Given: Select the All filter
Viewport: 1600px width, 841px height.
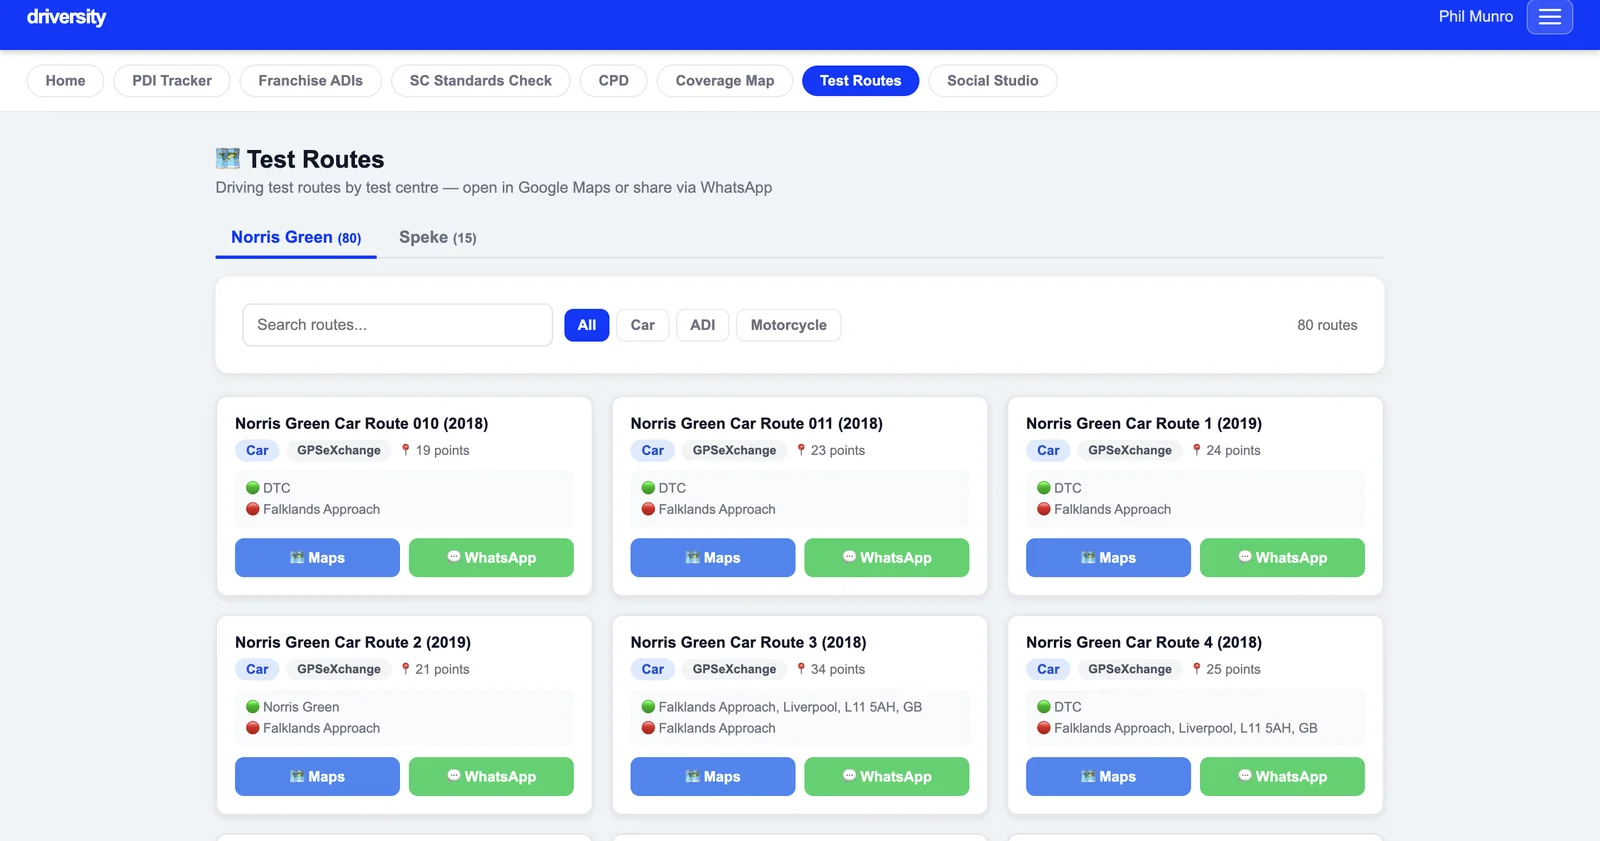Looking at the screenshot, I should 587,325.
